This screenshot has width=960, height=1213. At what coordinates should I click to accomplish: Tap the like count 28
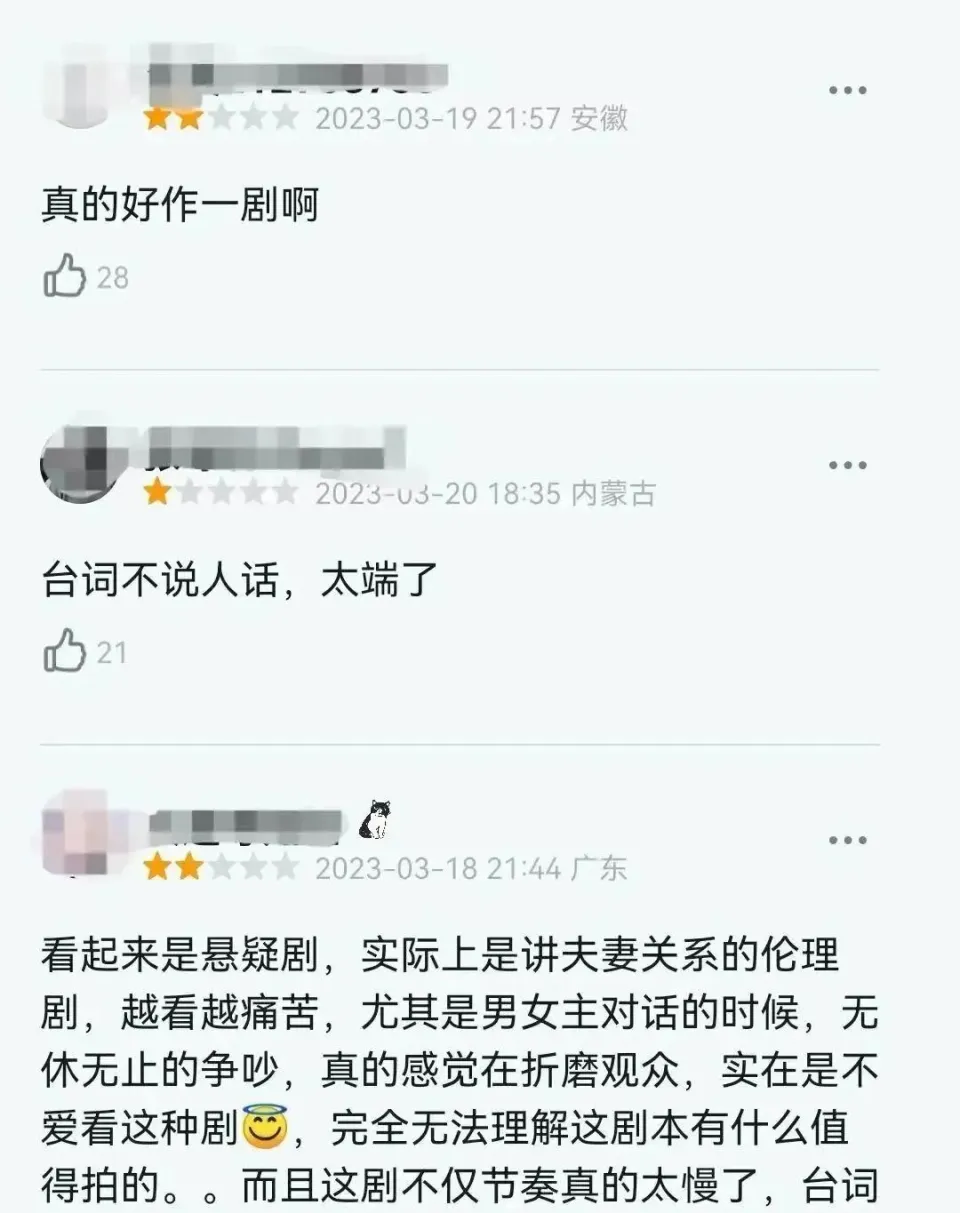(x=113, y=277)
